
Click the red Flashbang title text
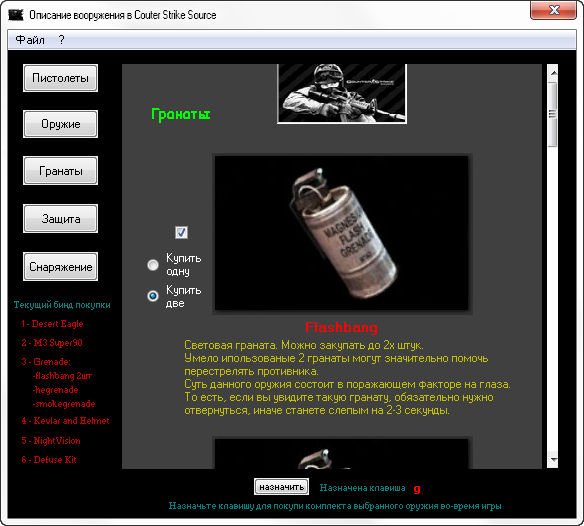coord(341,327)
